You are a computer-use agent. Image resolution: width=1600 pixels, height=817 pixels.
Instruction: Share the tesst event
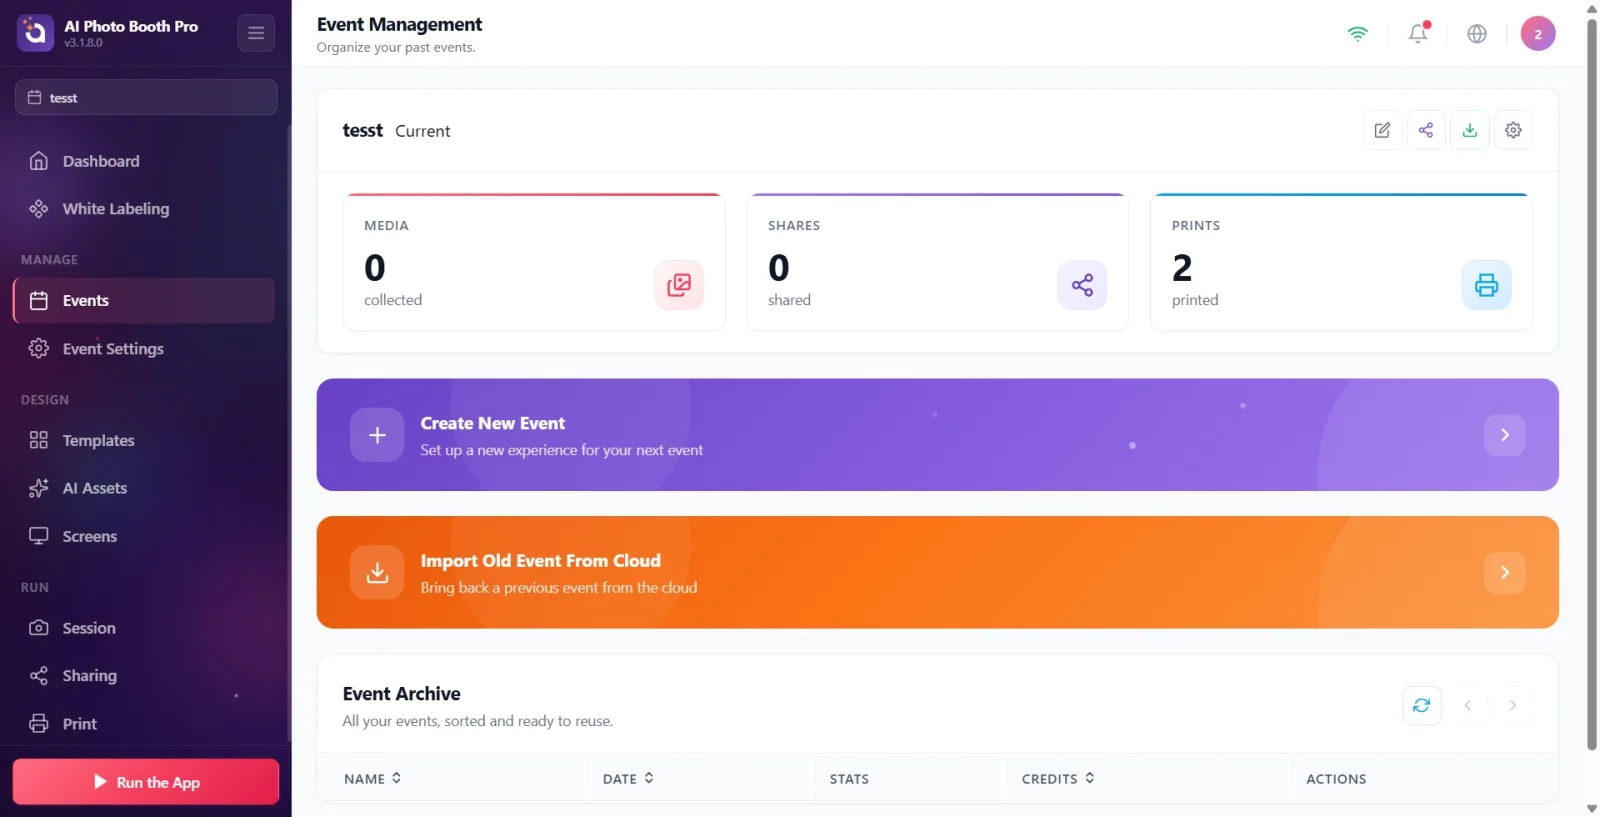(1426, 130)
